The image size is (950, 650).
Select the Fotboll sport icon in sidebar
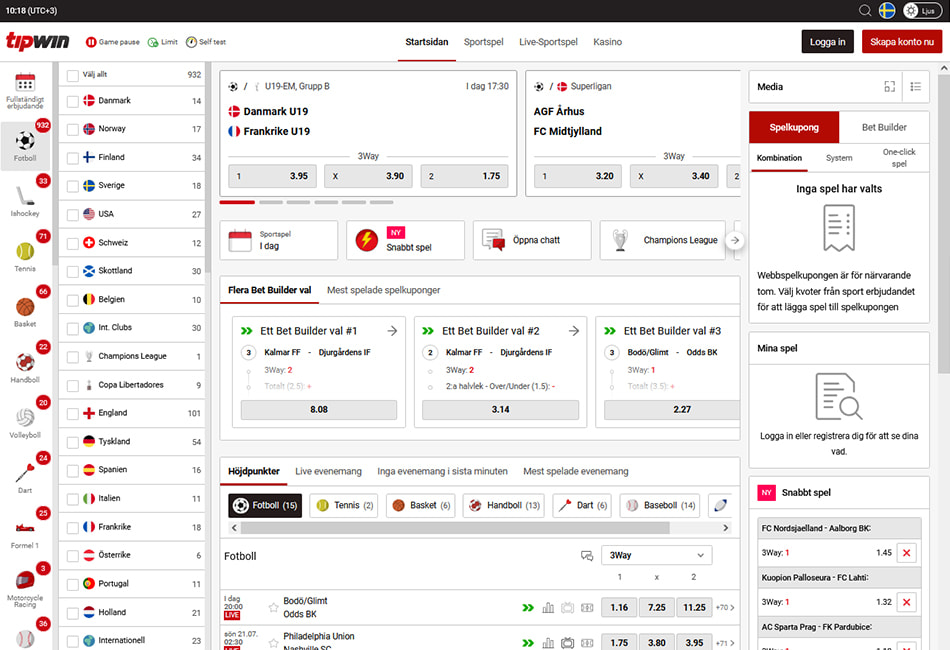point(25,146)
